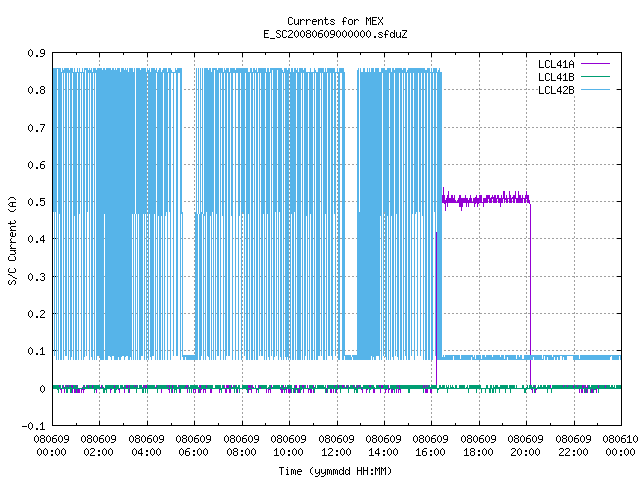Viewport: 640px width, 480px height.
Task: Click the x-axis tick label 080609 20:00
Action: (525, 445)
